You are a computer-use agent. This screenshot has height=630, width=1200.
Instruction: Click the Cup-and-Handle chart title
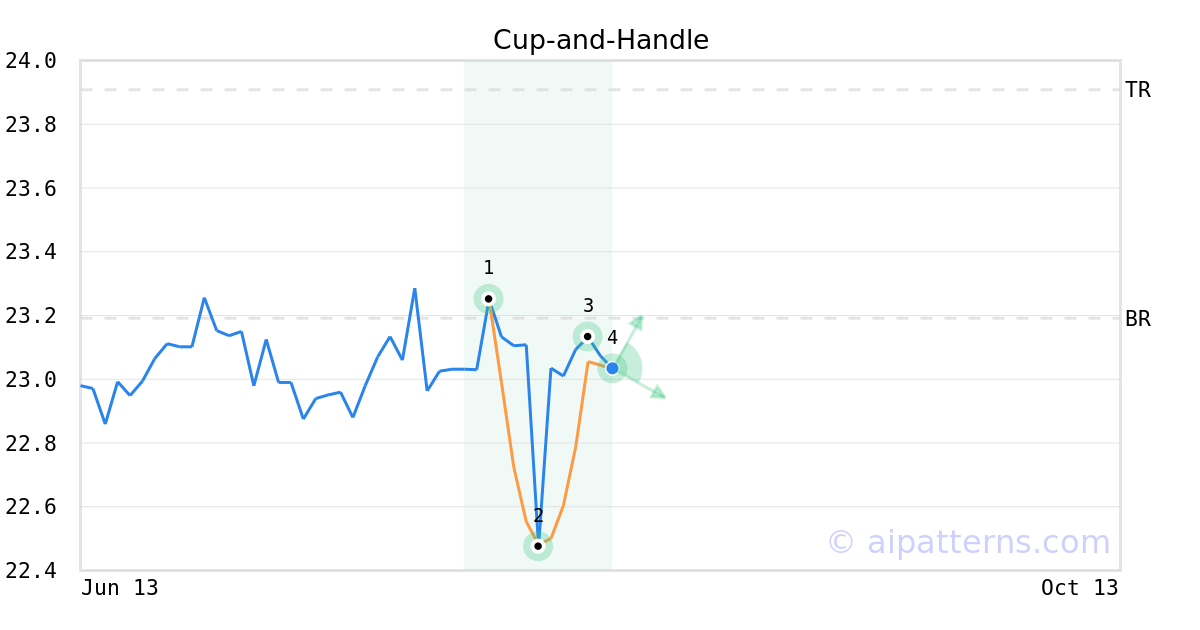[601, 40]
